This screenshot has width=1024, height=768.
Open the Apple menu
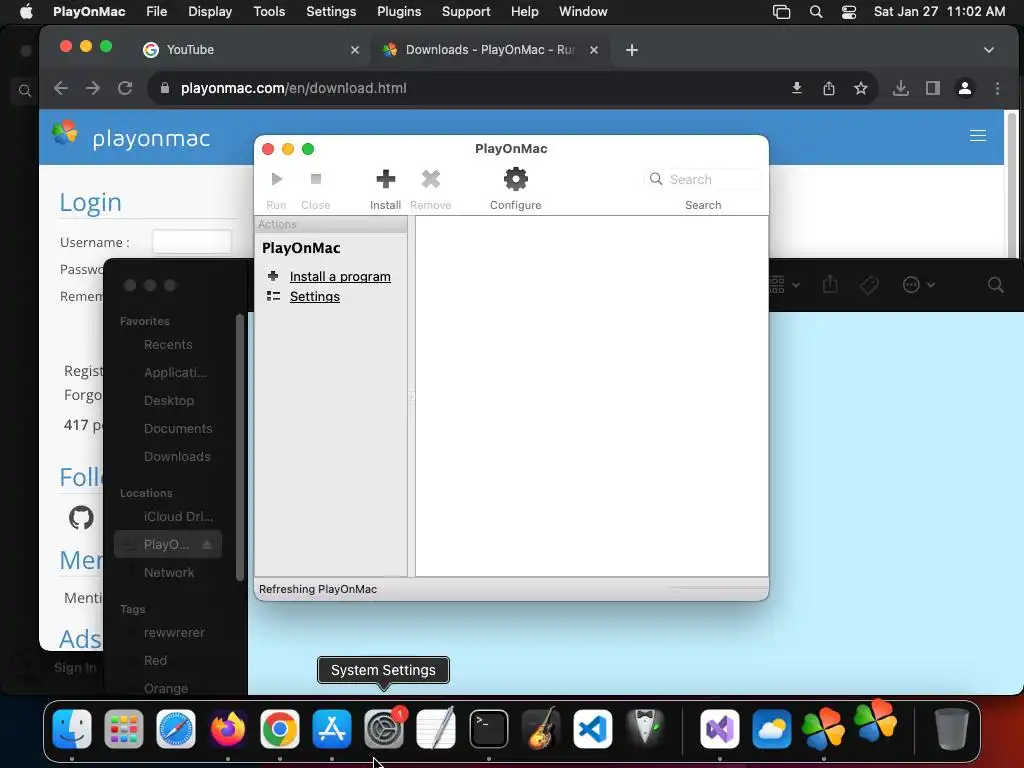pyautogui.click(x=26, y=12)
